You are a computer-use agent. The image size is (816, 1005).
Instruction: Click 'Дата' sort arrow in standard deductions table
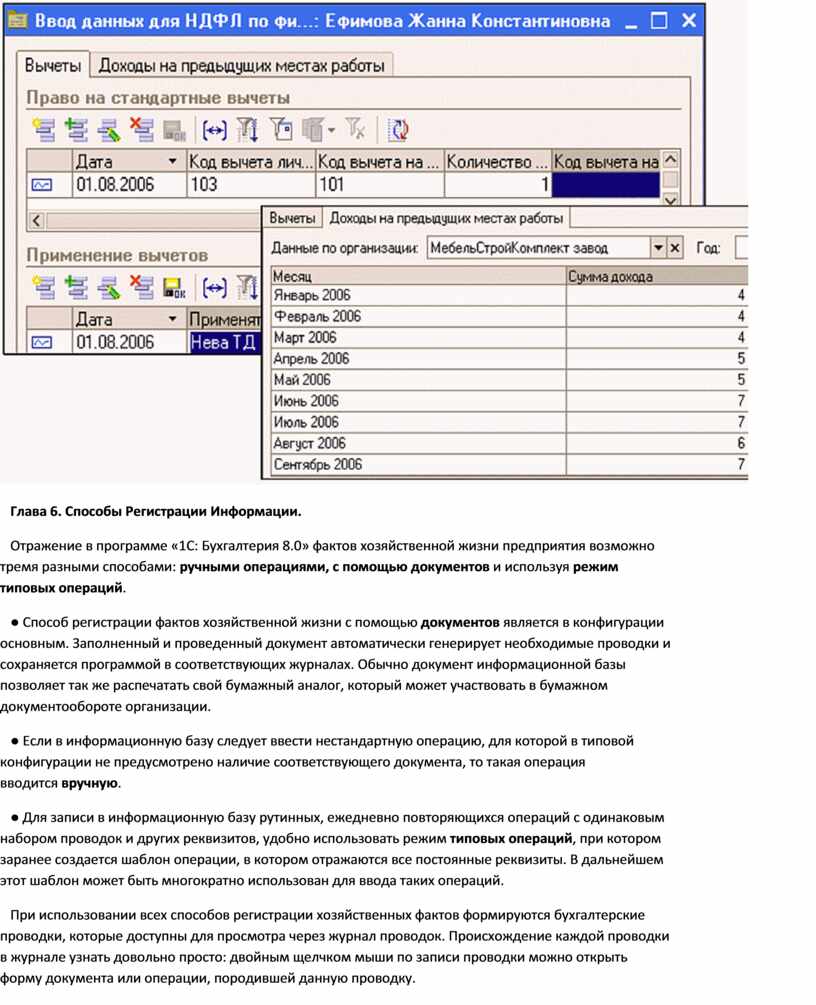point(172,161)
